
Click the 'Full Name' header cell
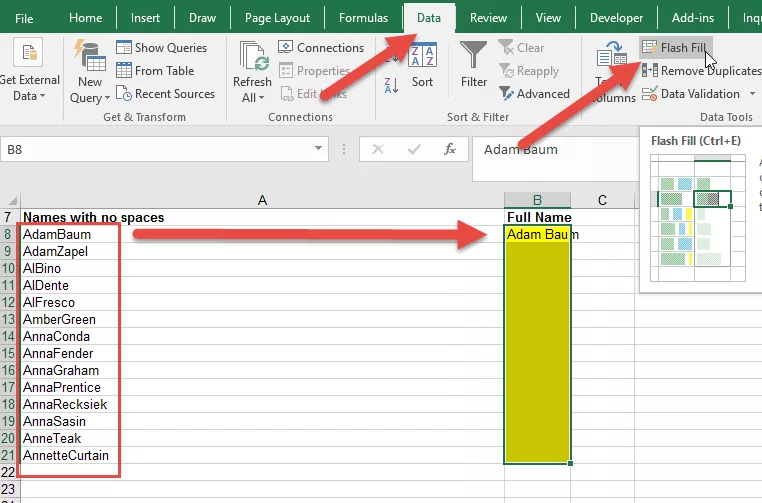(537, 217)
